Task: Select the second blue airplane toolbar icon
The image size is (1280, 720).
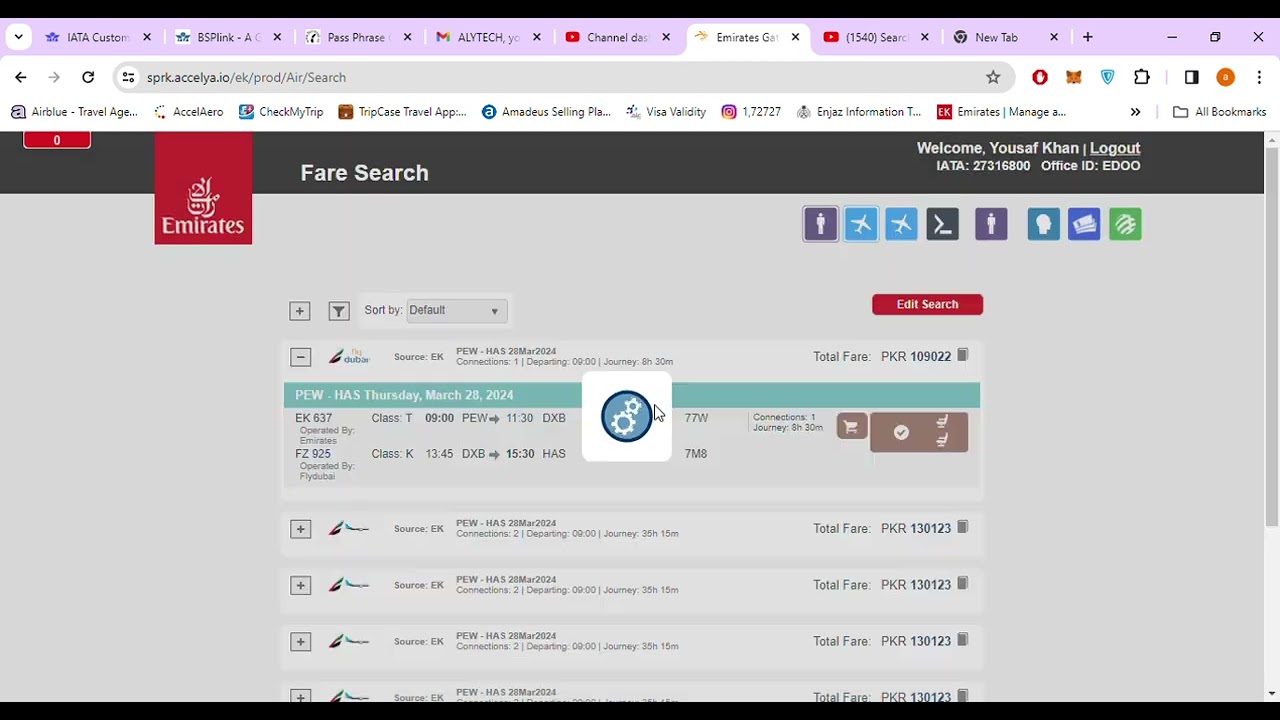Action: (901, 224)
